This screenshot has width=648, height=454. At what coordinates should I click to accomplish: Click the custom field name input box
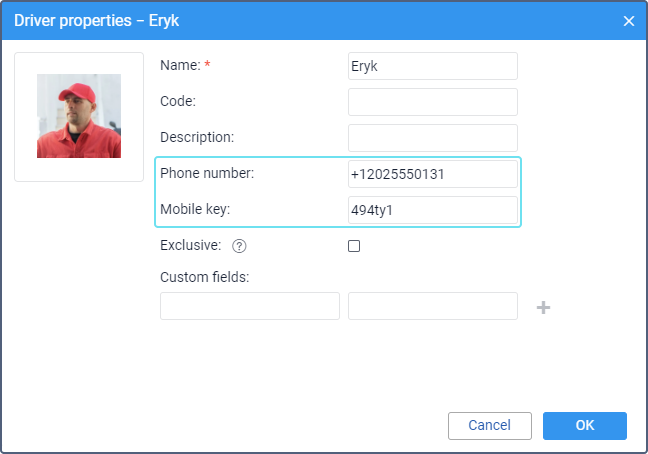[x=250, y=306]
